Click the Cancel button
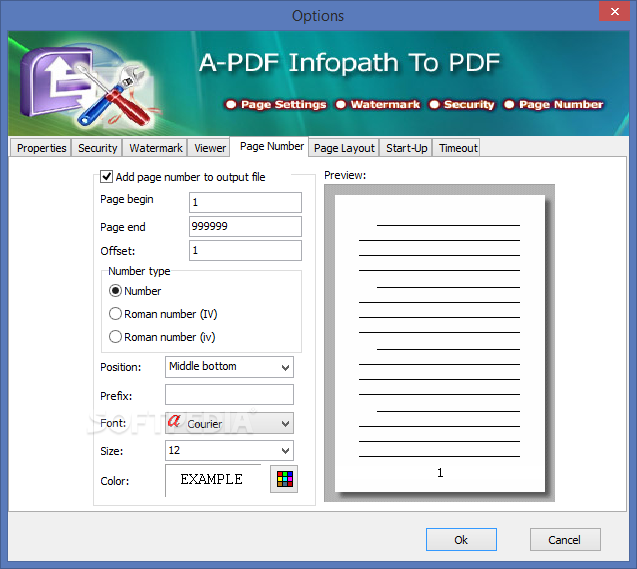 [x=565, y=540]
